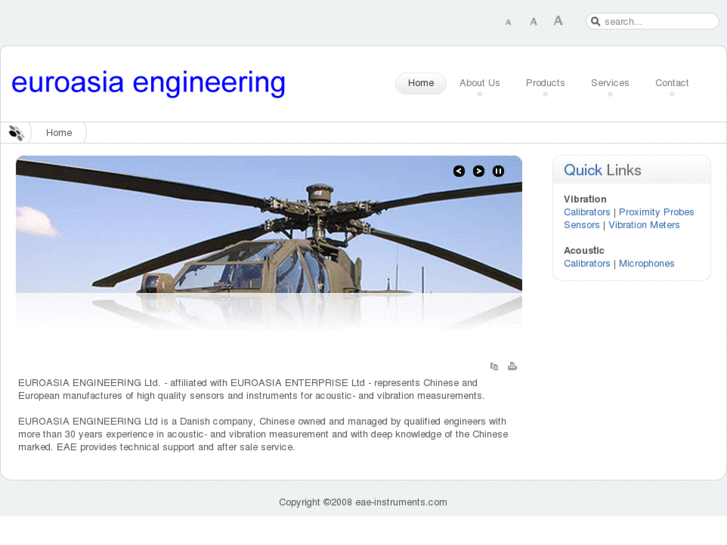The height and width of the screenshot is (545, 727).
Task: Click the paragraph starting 'EUROASIA ENGINEERING Ltd. - affiliated'
Action: point(251,389)
